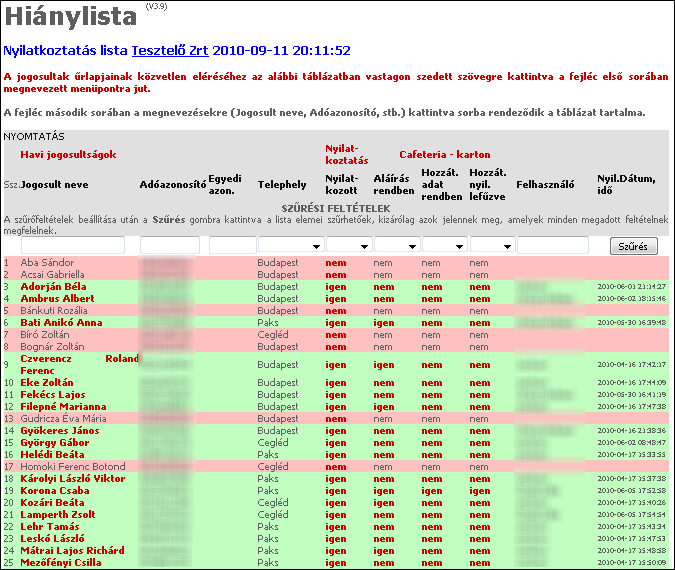
Task: Expand the Nyilatkozott filter dropdown
Action: coord(349,245)
